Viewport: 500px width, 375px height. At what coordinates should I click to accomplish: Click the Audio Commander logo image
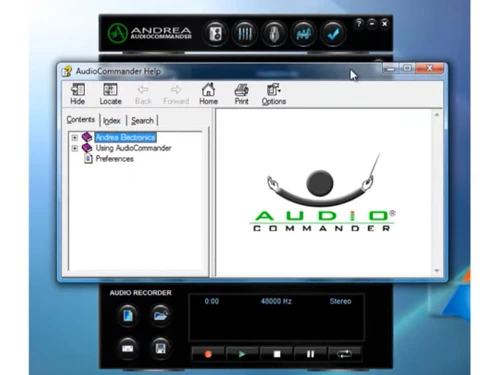(323, 193)
